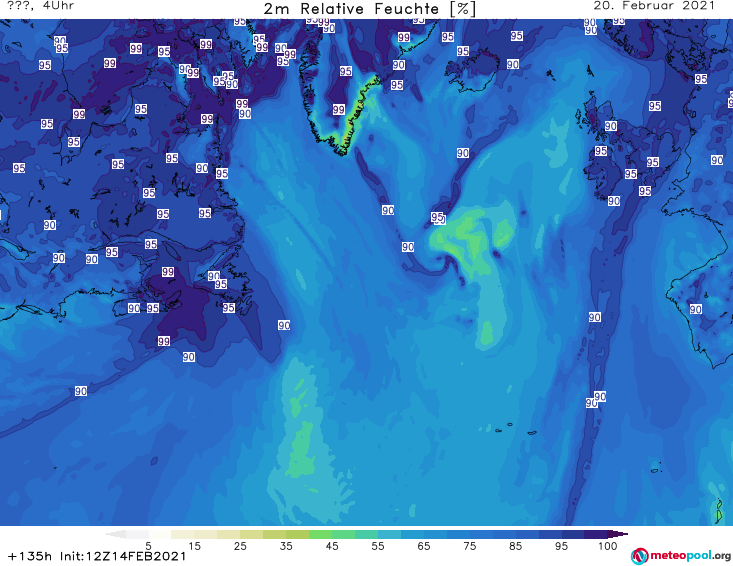The image size is (733, 566).
Task: Click the red circular meteopool logo icon
Action: click(639, 556)
